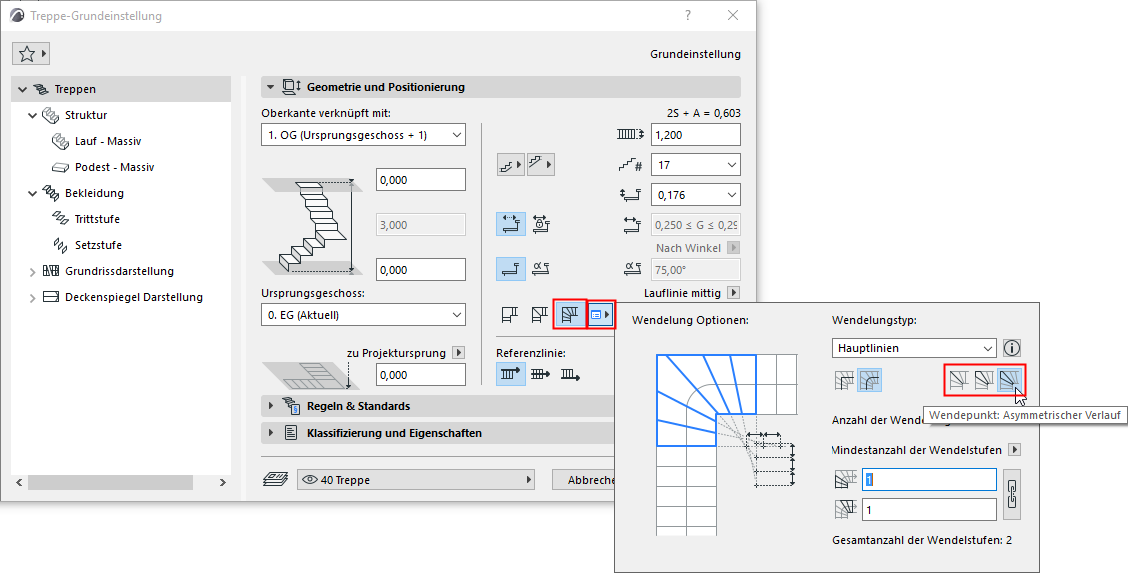Click the Abbrechen button
The width and height of the screenshot is (1128, 573).
coord(583,480)
